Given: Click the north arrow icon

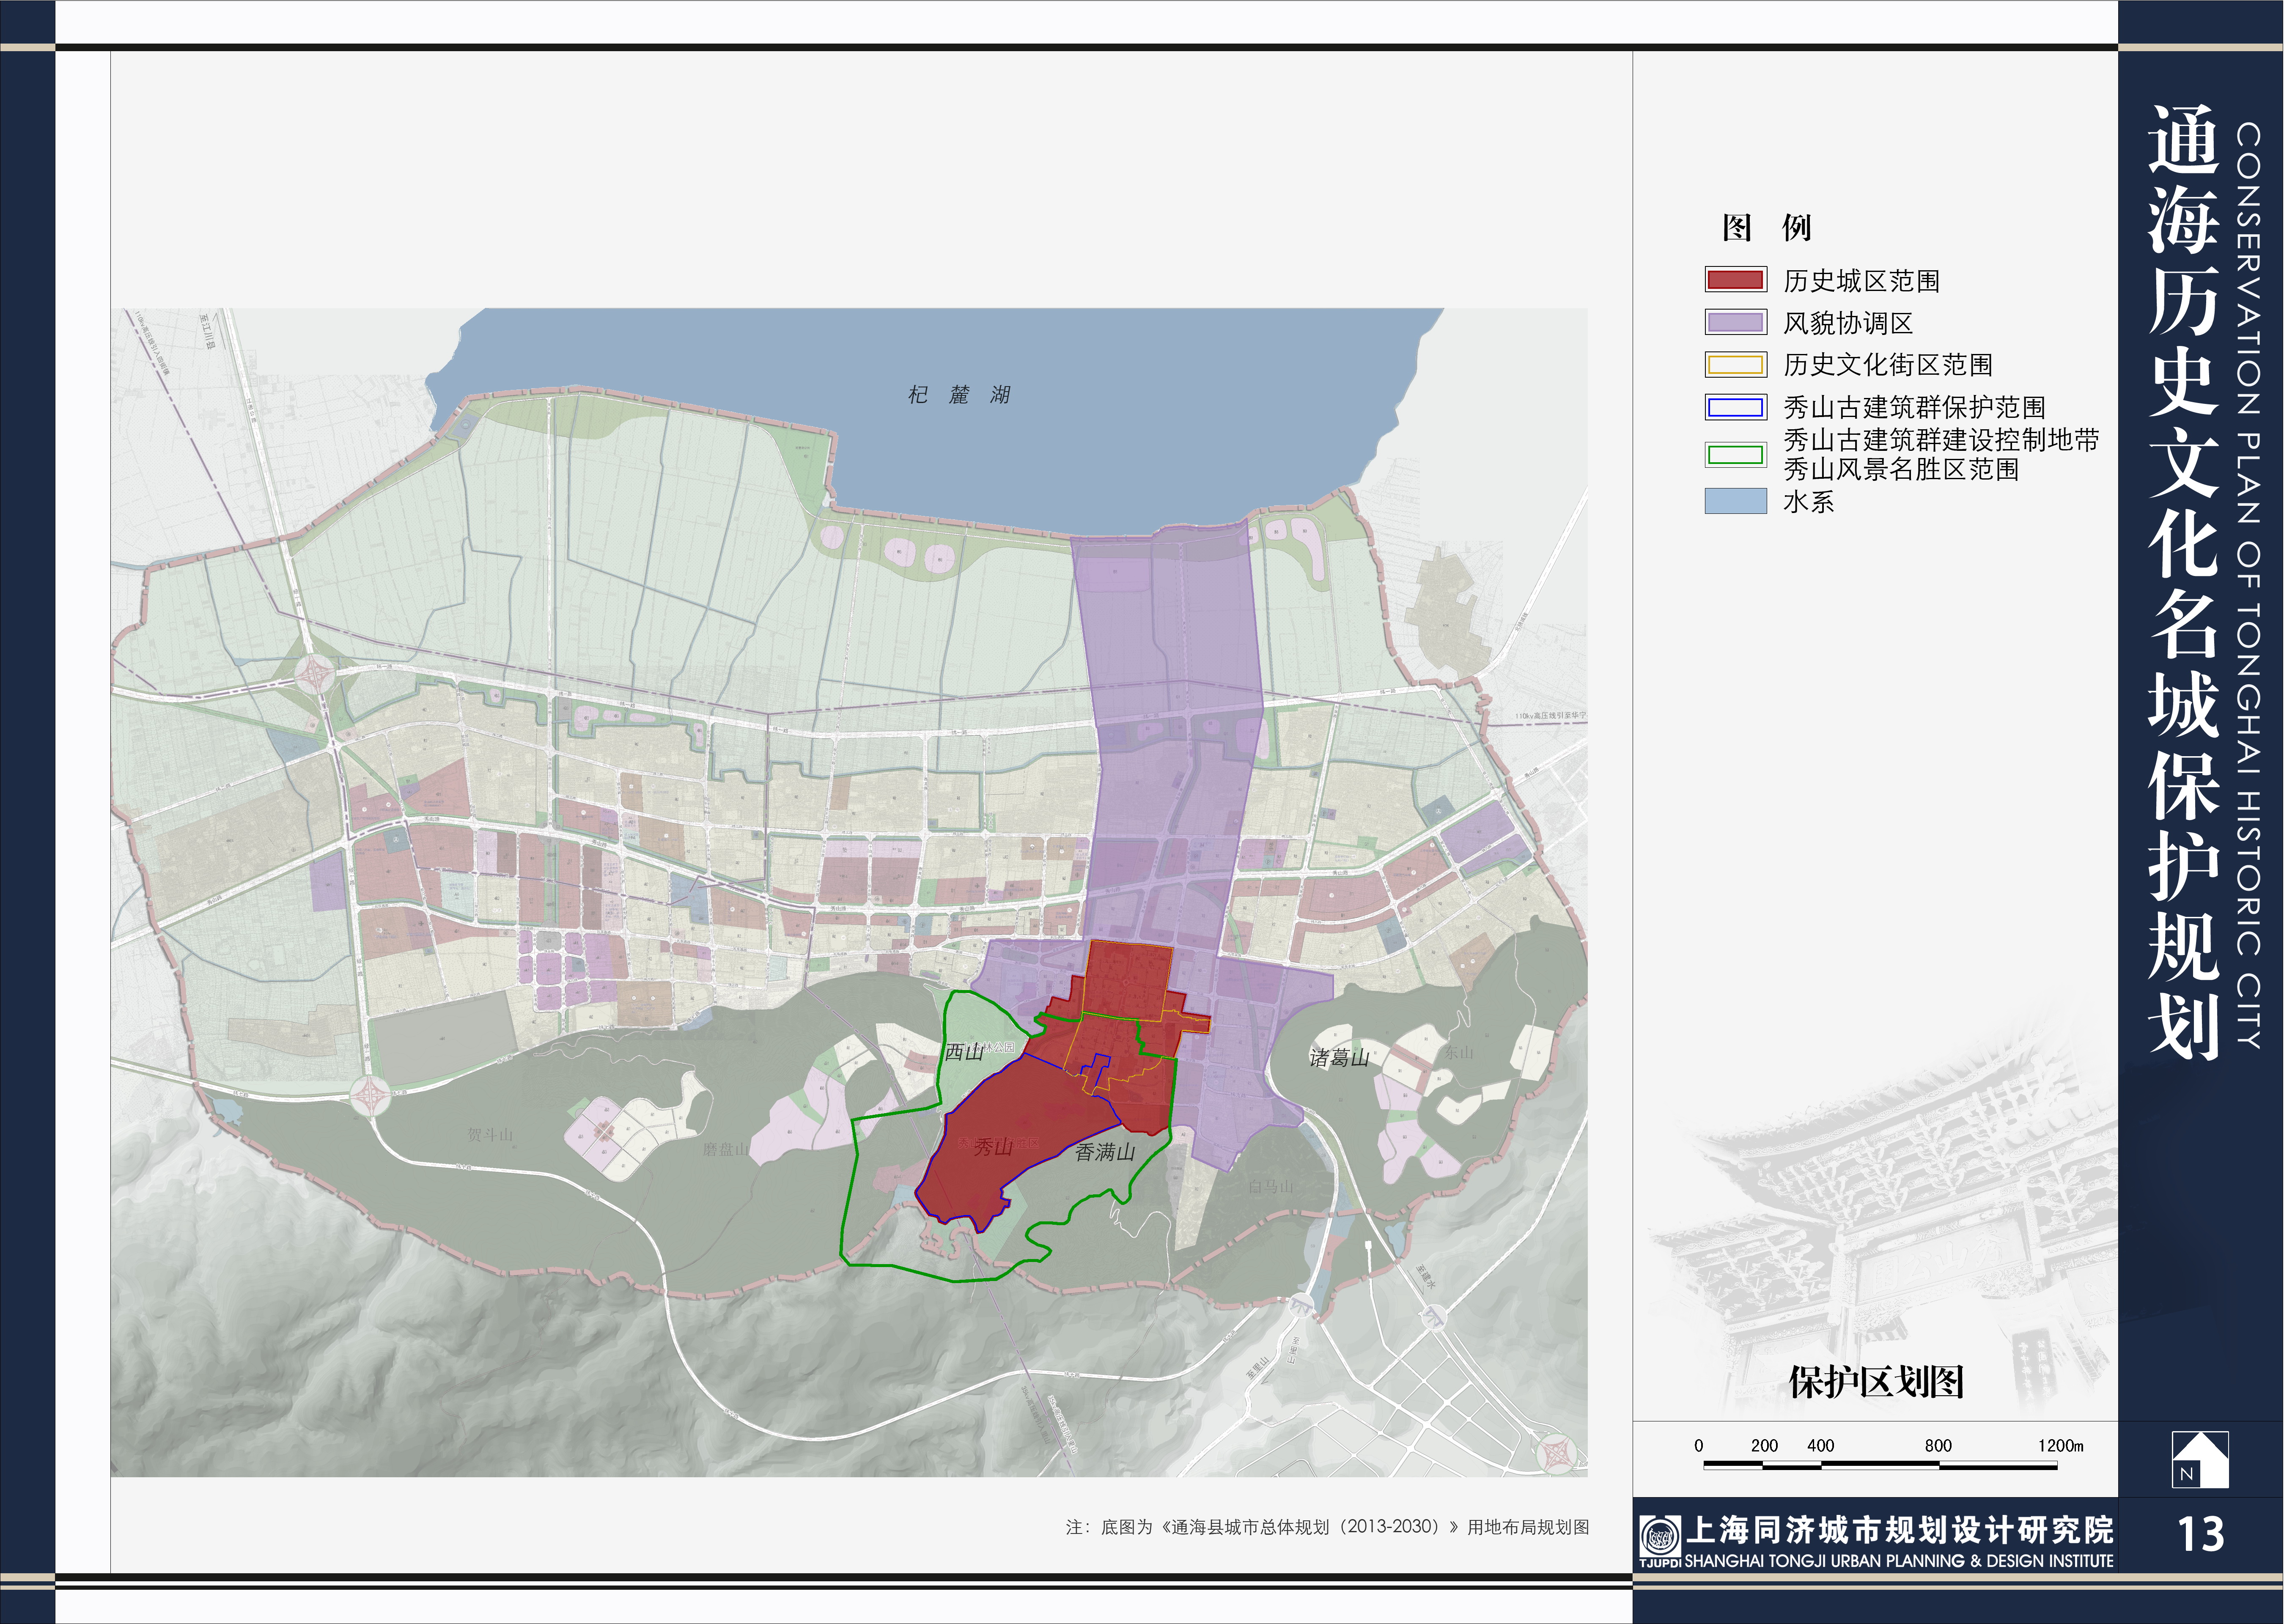Looking at the screenshot, I should [2199, 1460].
